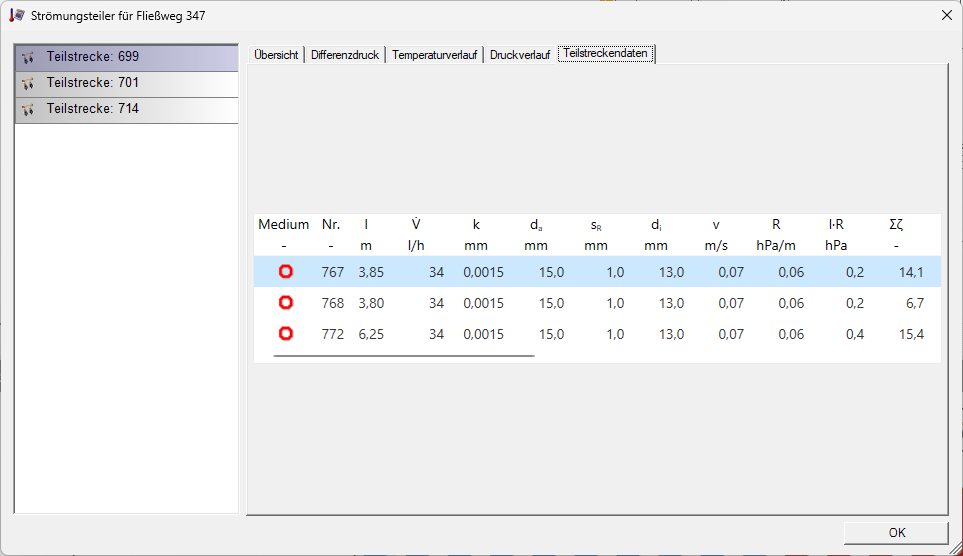
Task: Click the k roughness column header
Action: [x=476, y=224]
